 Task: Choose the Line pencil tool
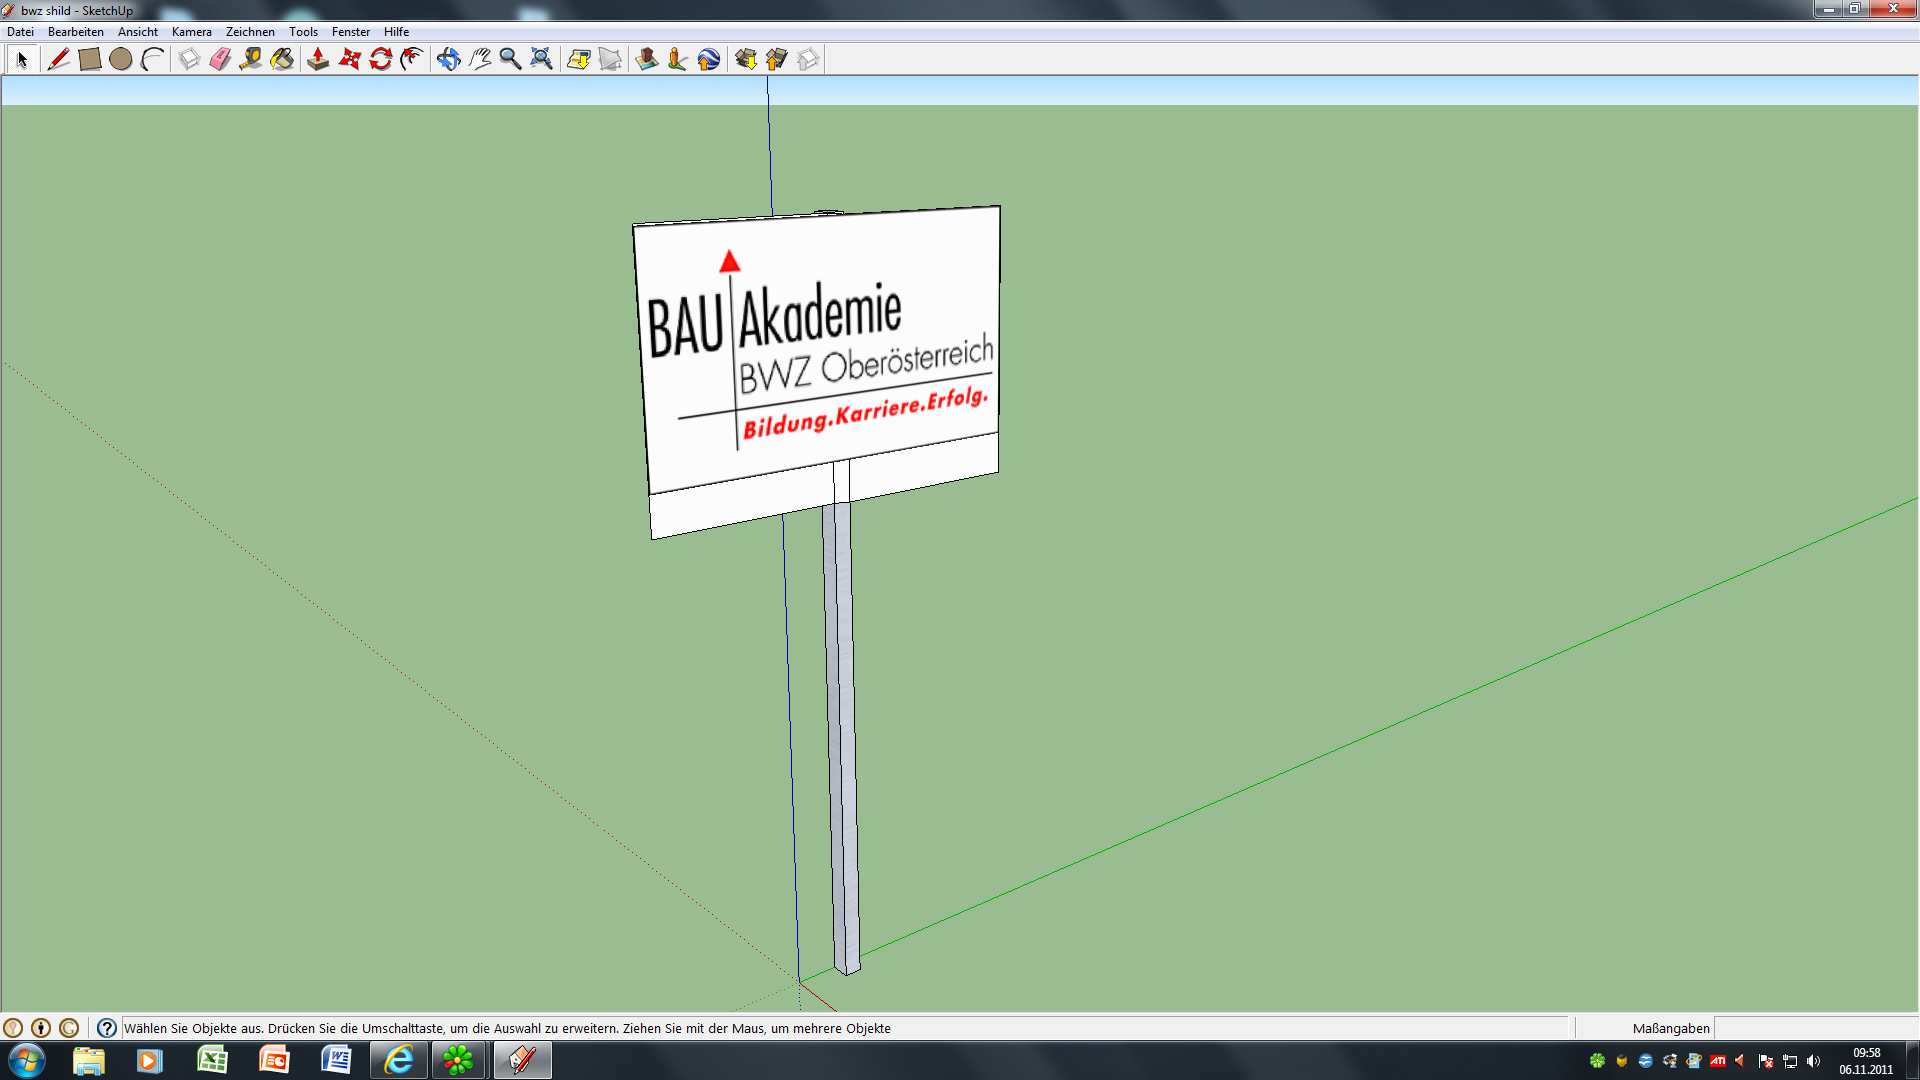click(58, 60)
